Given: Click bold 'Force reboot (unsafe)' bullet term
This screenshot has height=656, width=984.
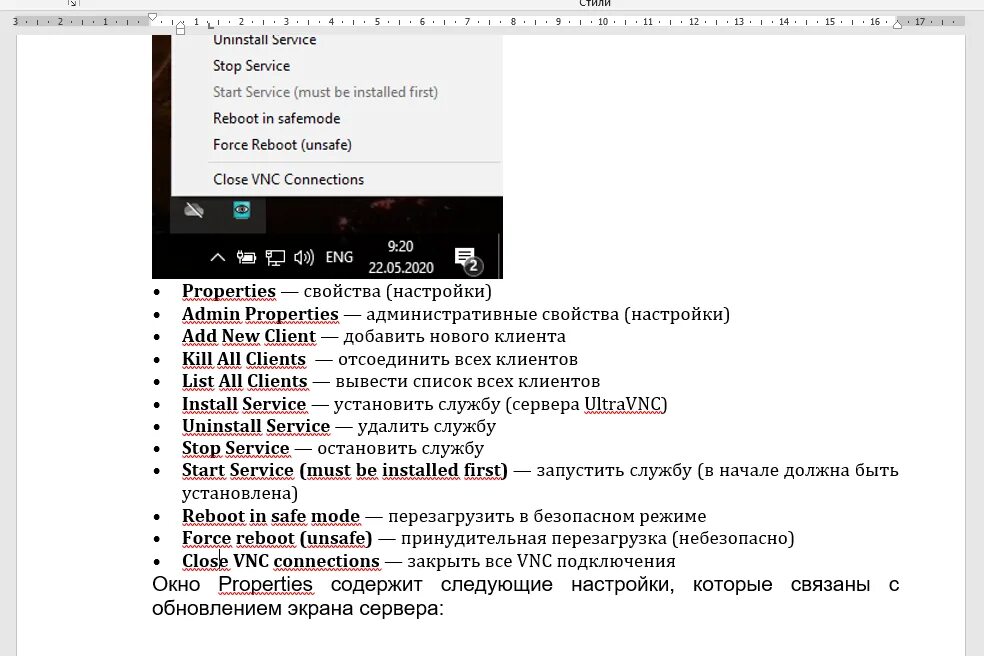Looking at the screenshot, I should click(x=277, y=538).
